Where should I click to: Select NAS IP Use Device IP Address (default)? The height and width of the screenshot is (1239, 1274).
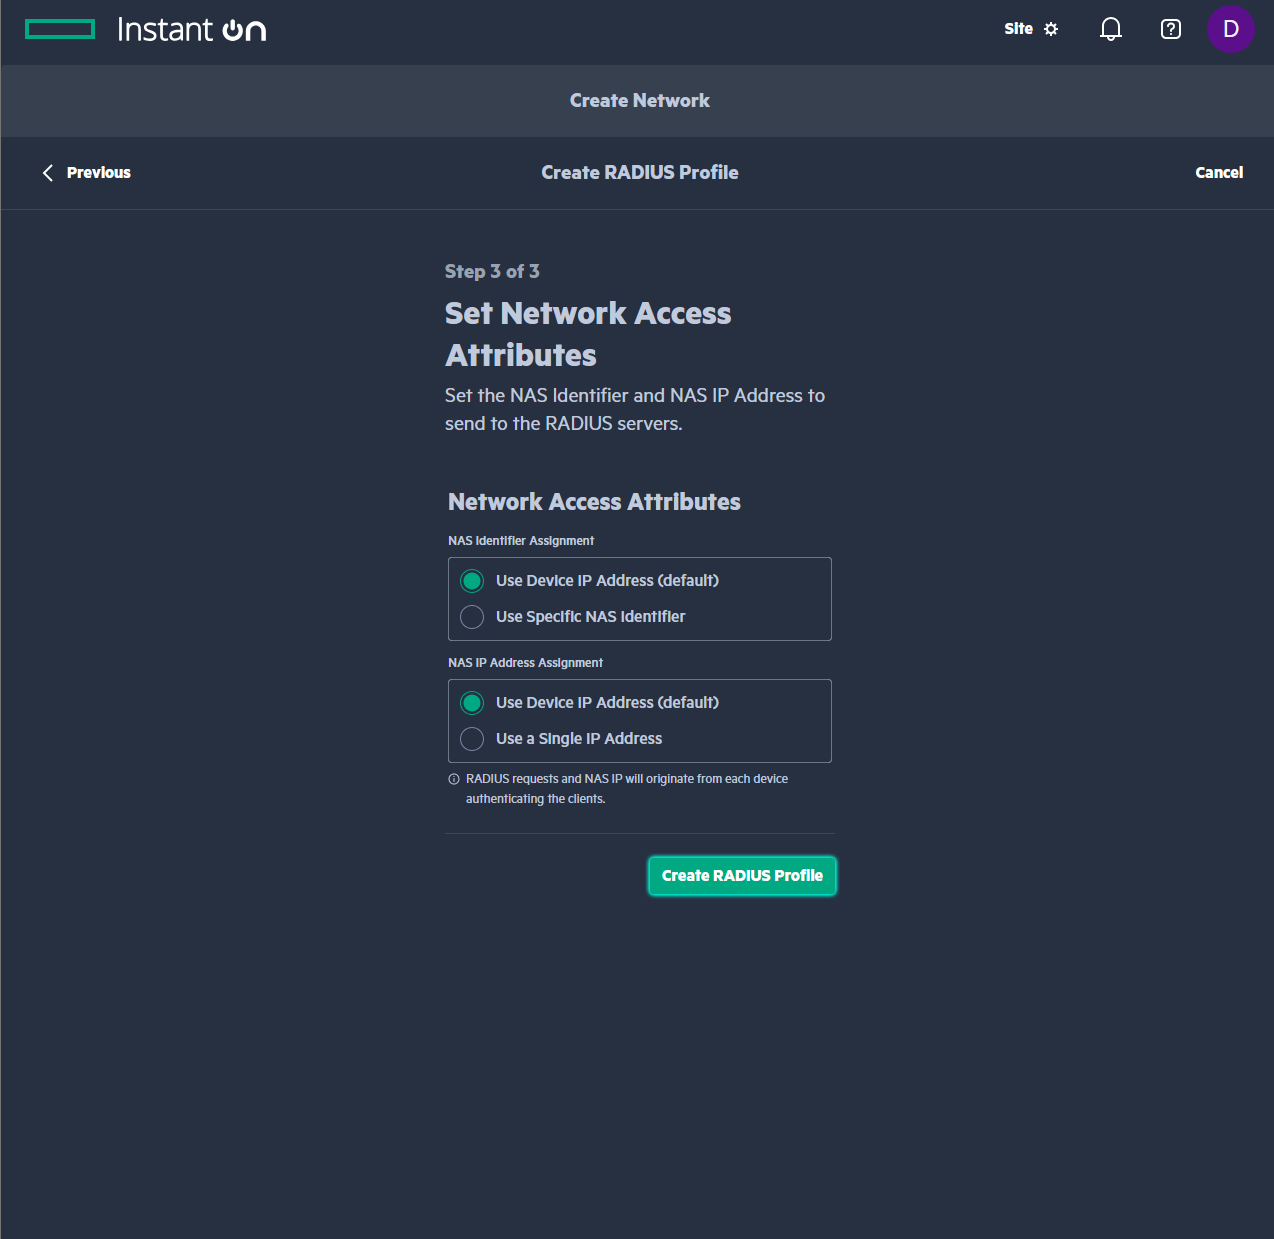(x=472, y=703)
